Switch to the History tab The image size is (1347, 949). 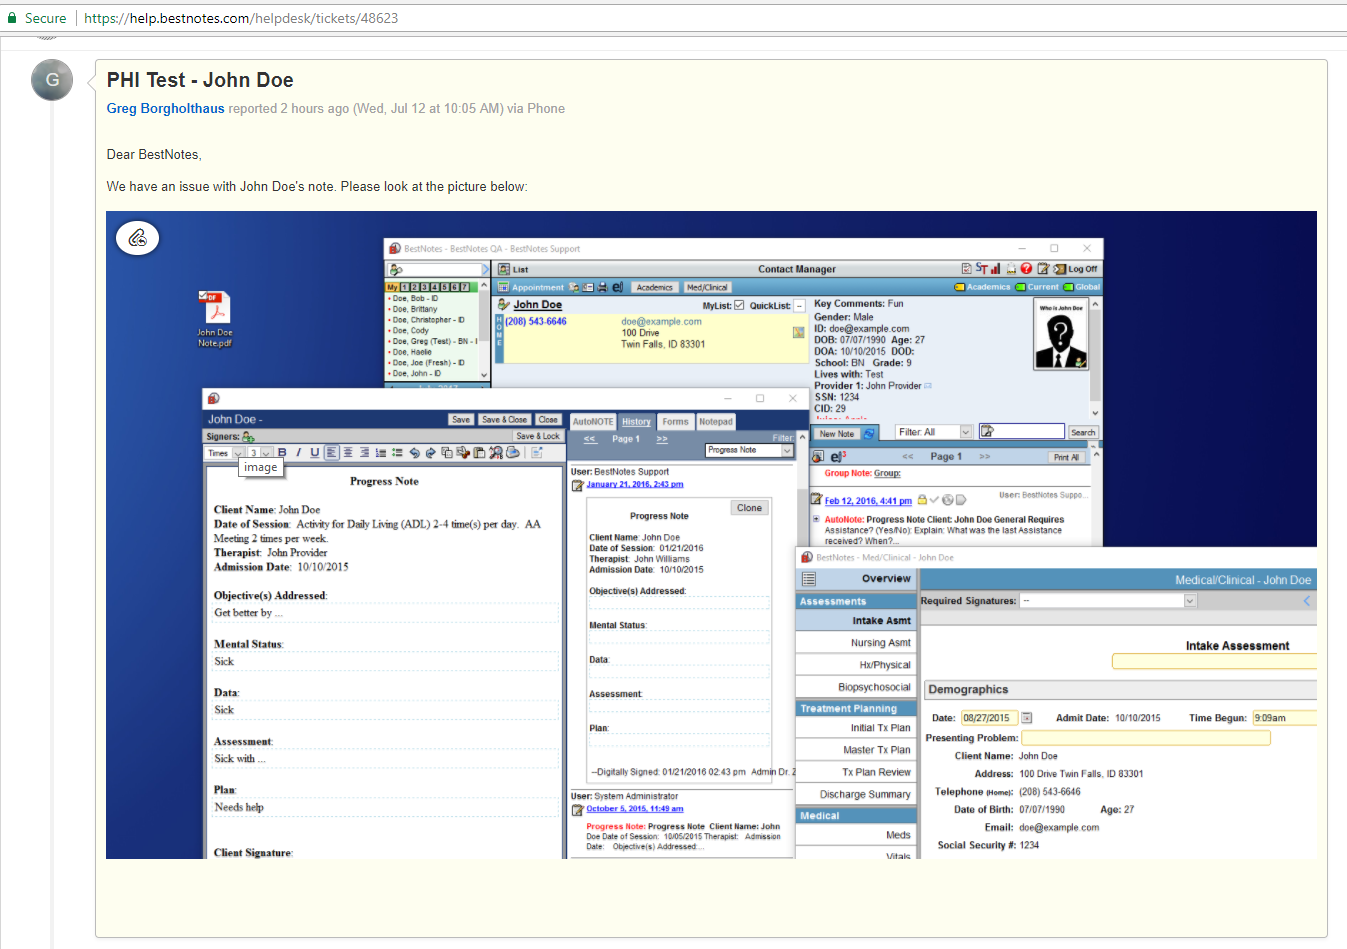click(636, 422)
